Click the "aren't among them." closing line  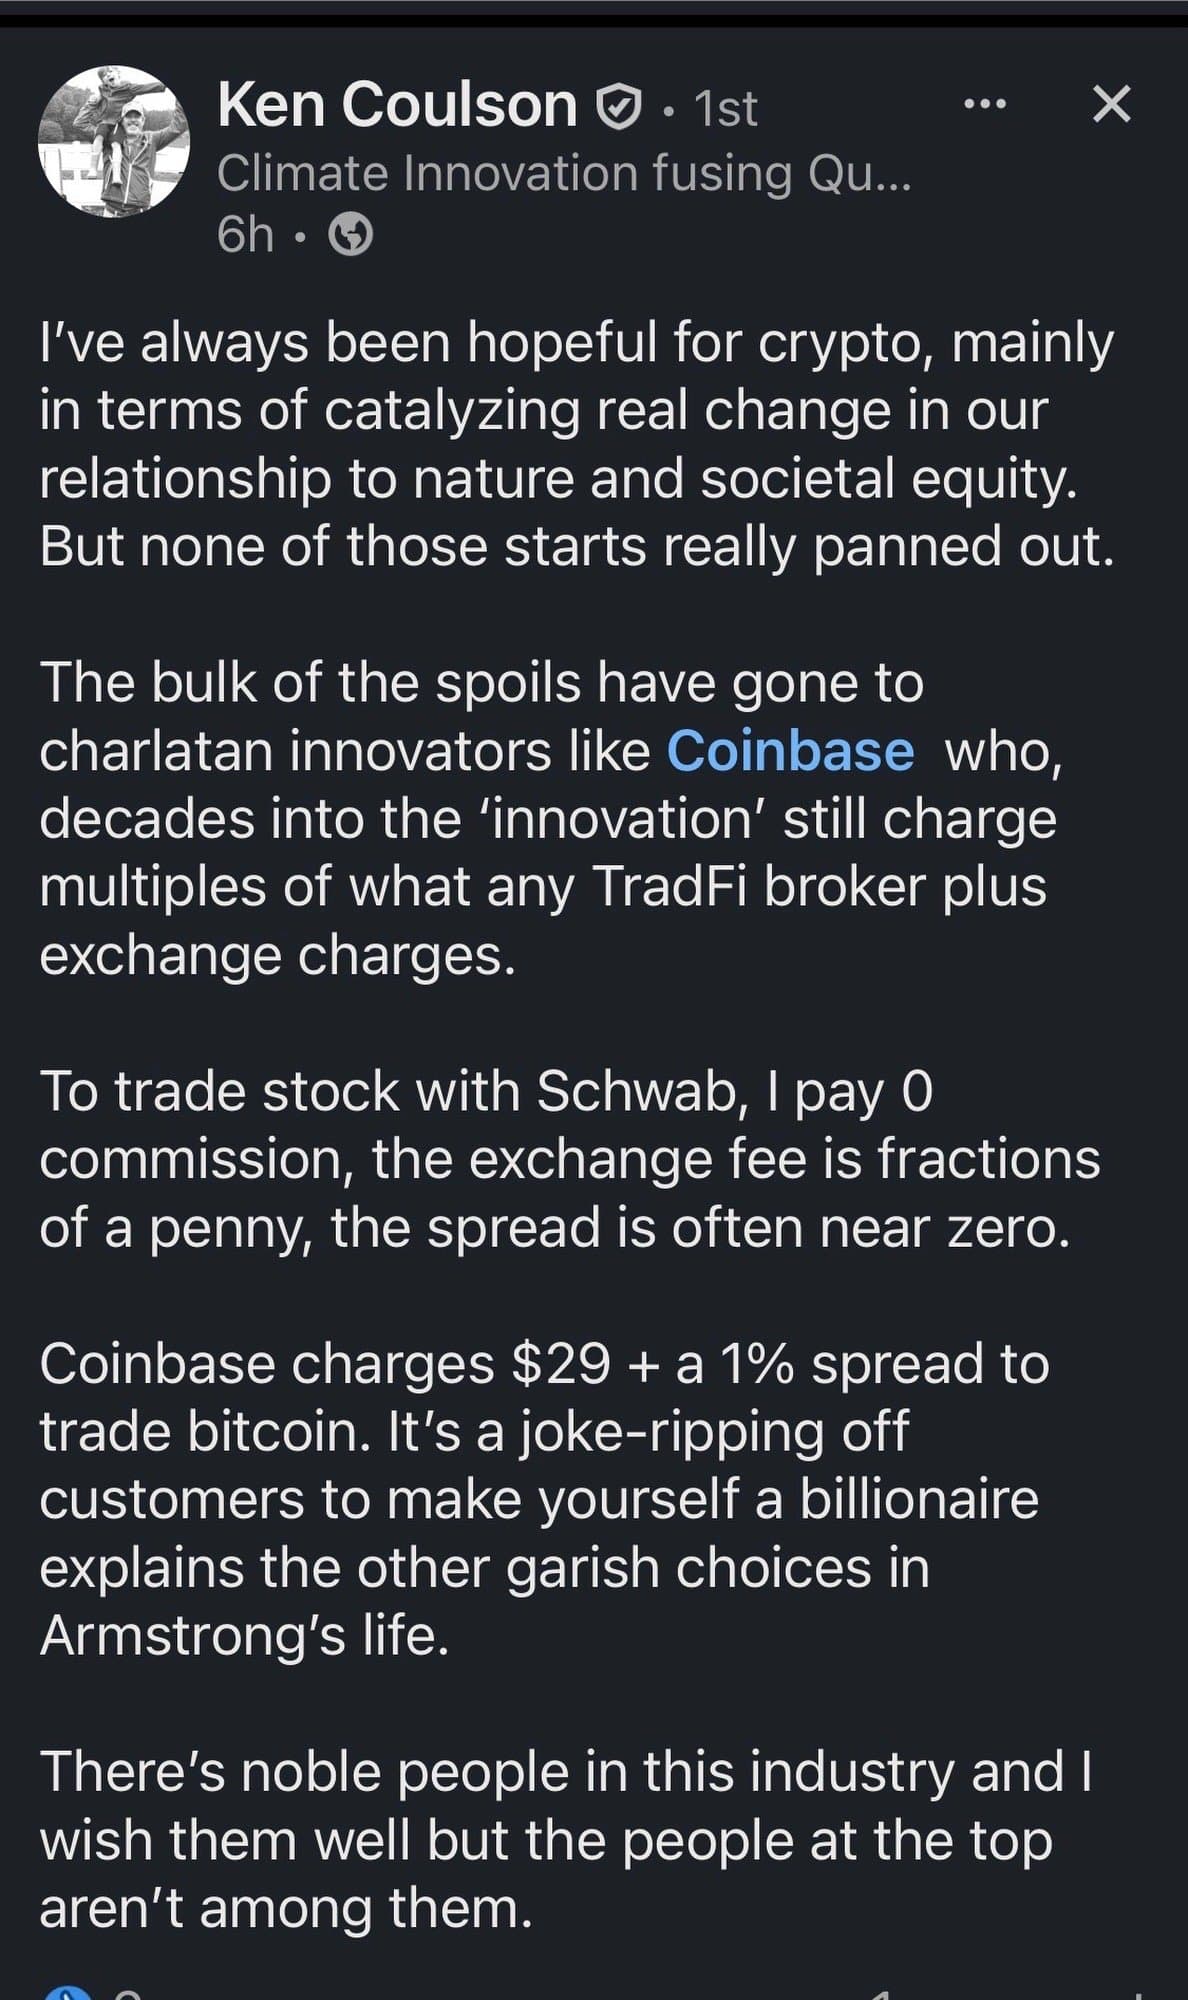[285, 1907]
